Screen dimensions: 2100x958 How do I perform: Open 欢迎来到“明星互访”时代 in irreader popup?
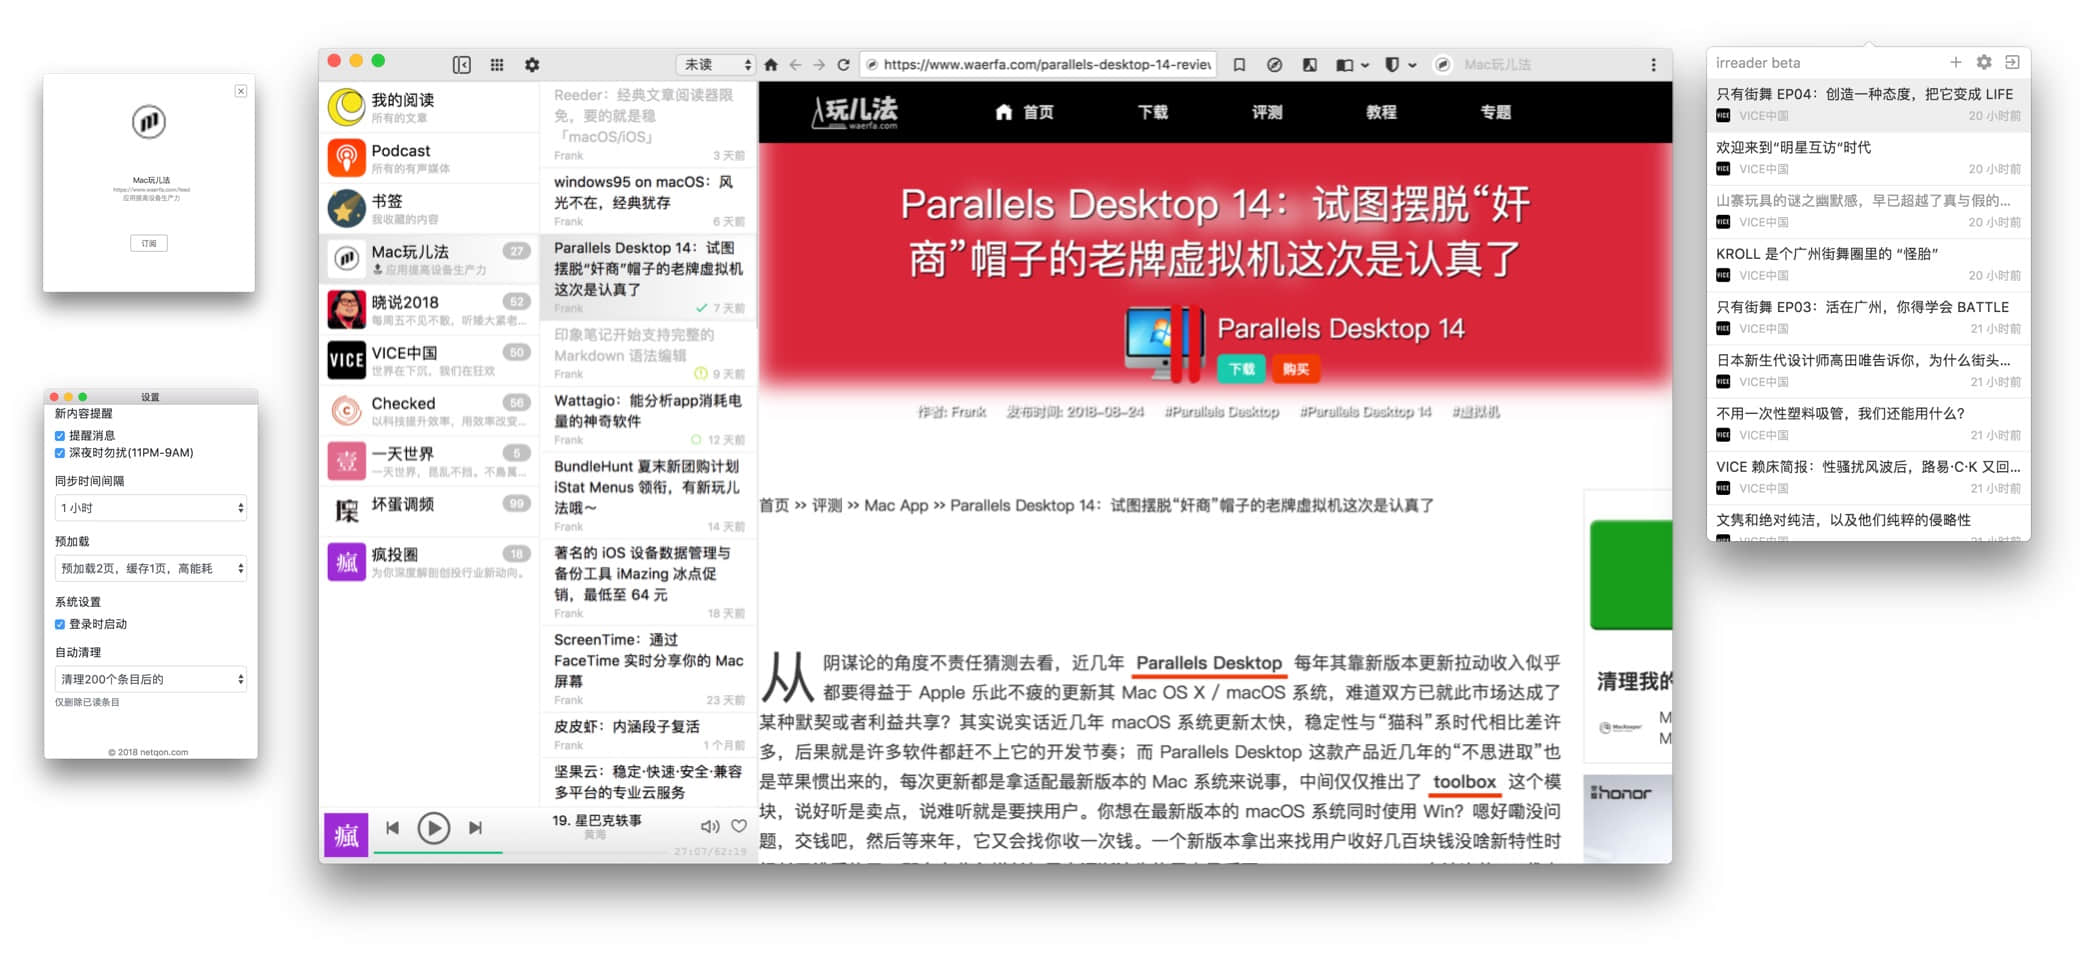click(1868, 158)
